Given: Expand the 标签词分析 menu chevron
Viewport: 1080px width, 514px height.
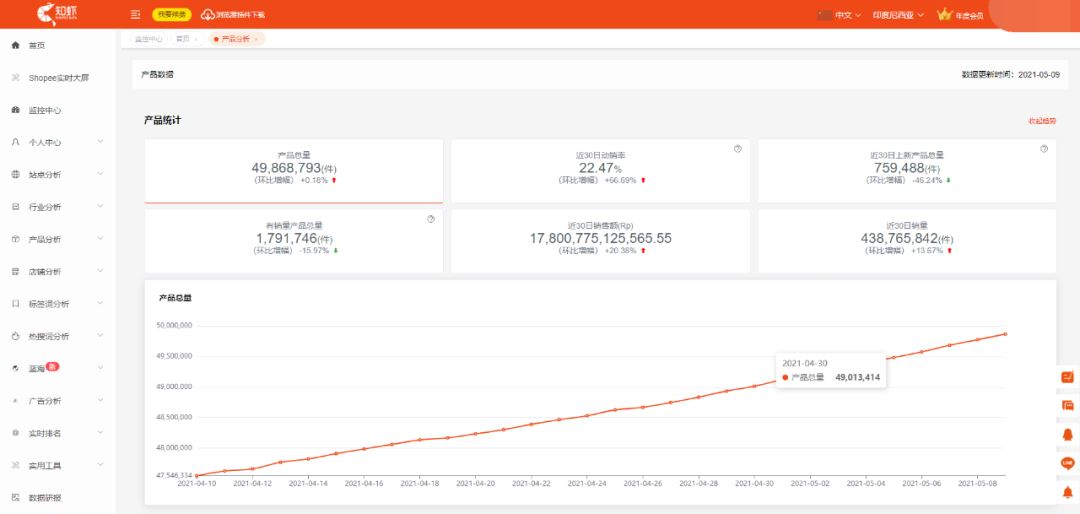Looking at the screenshot, I should tap(101, 304).
